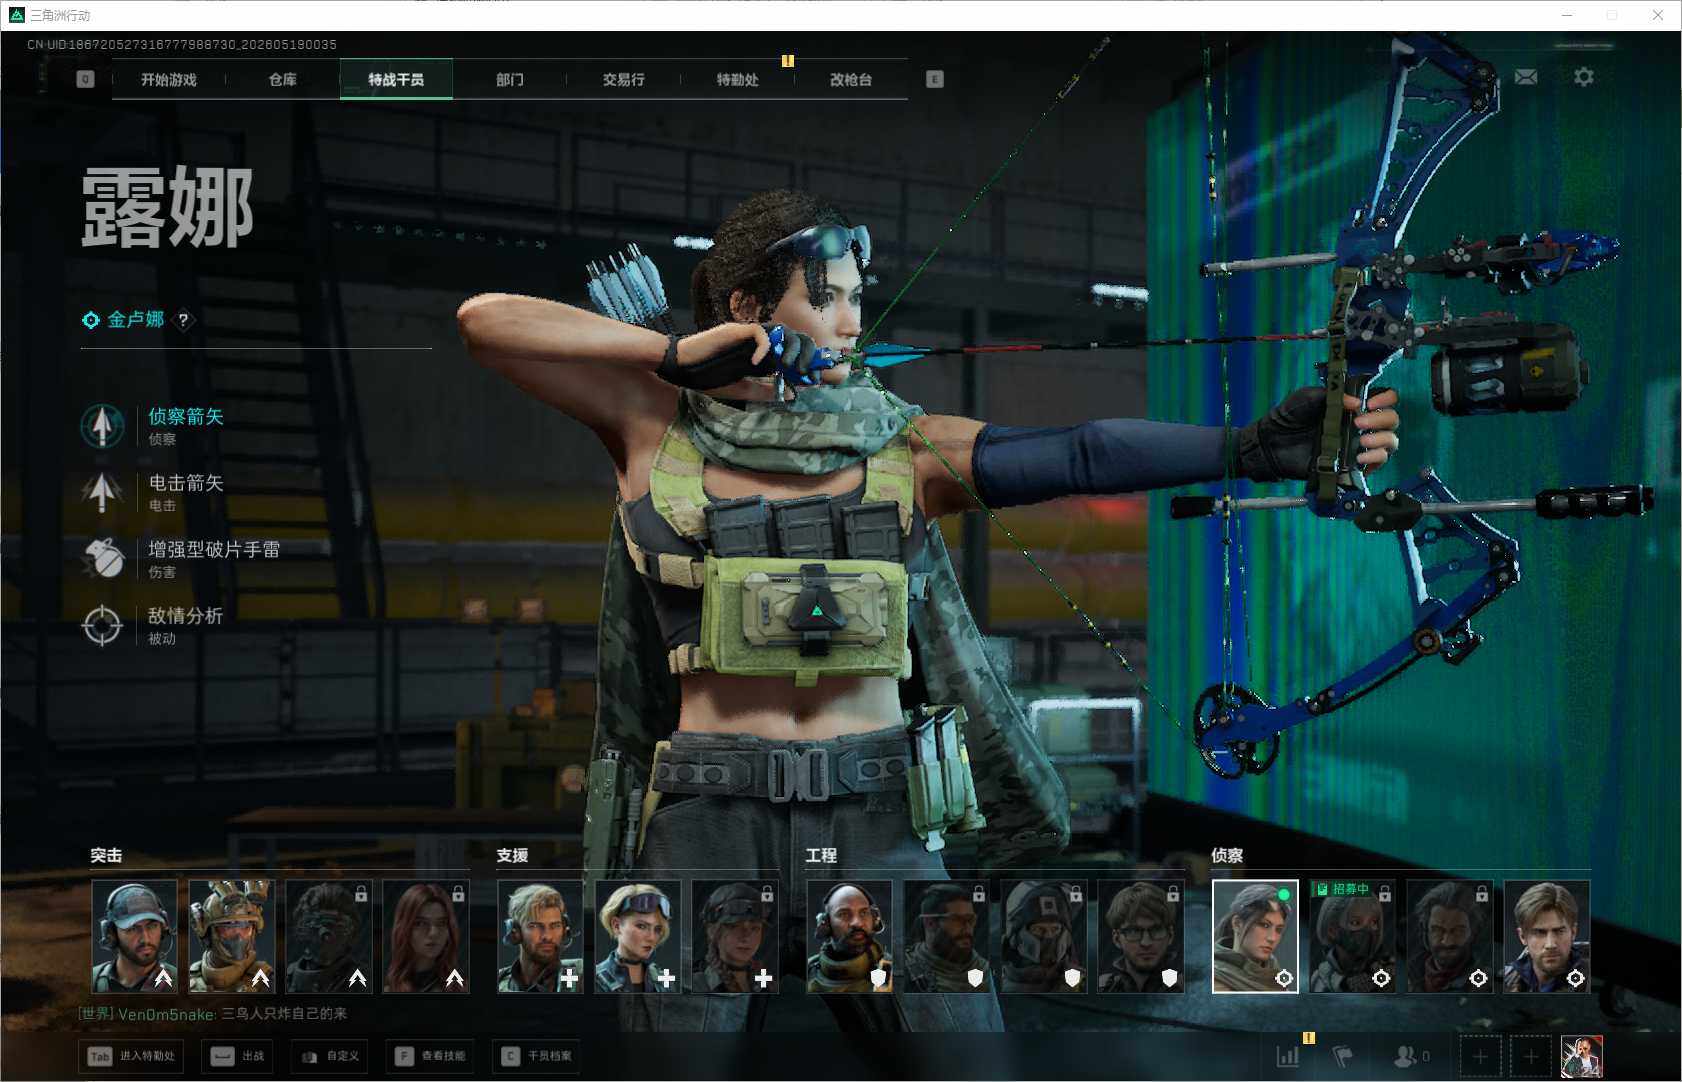
Task: Click the E key next-tab icon
Action: [935, 79]
